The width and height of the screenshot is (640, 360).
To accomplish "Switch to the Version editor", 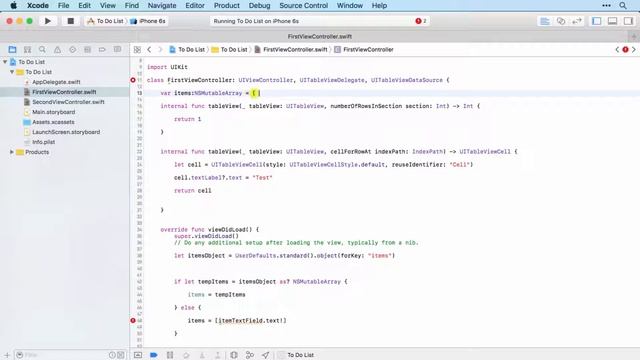I will click(577, 21).
